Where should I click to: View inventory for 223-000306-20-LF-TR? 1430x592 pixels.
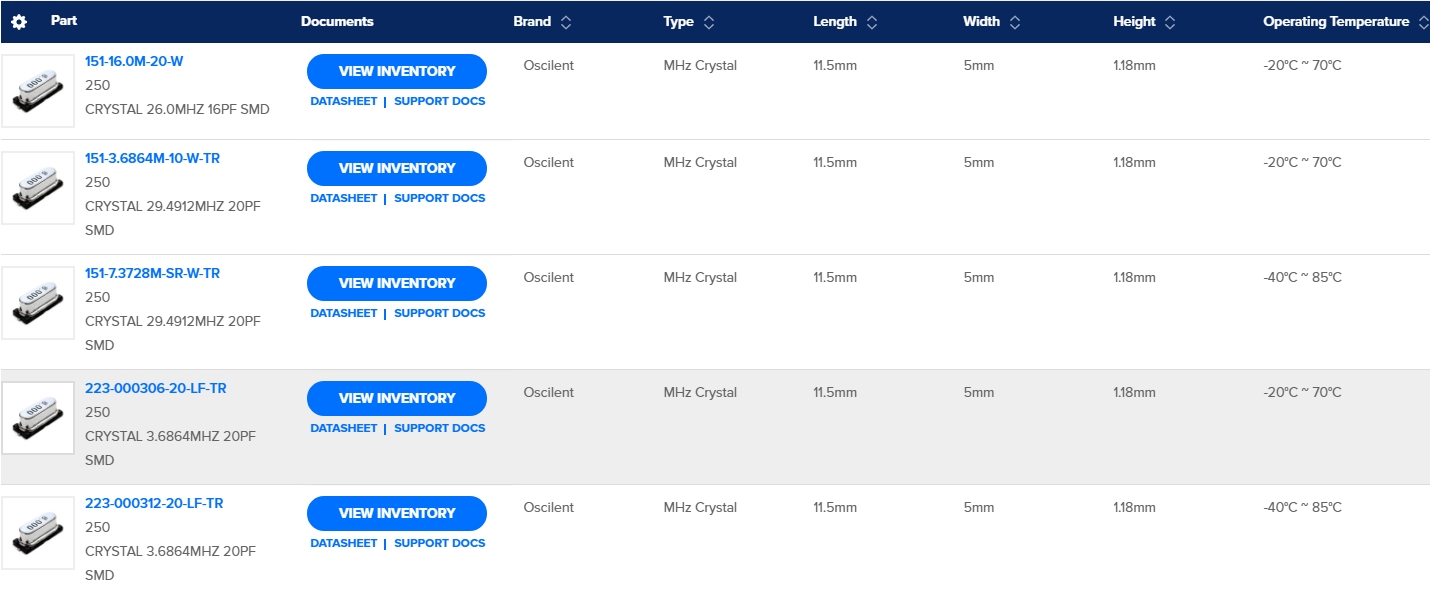(396, 398)
